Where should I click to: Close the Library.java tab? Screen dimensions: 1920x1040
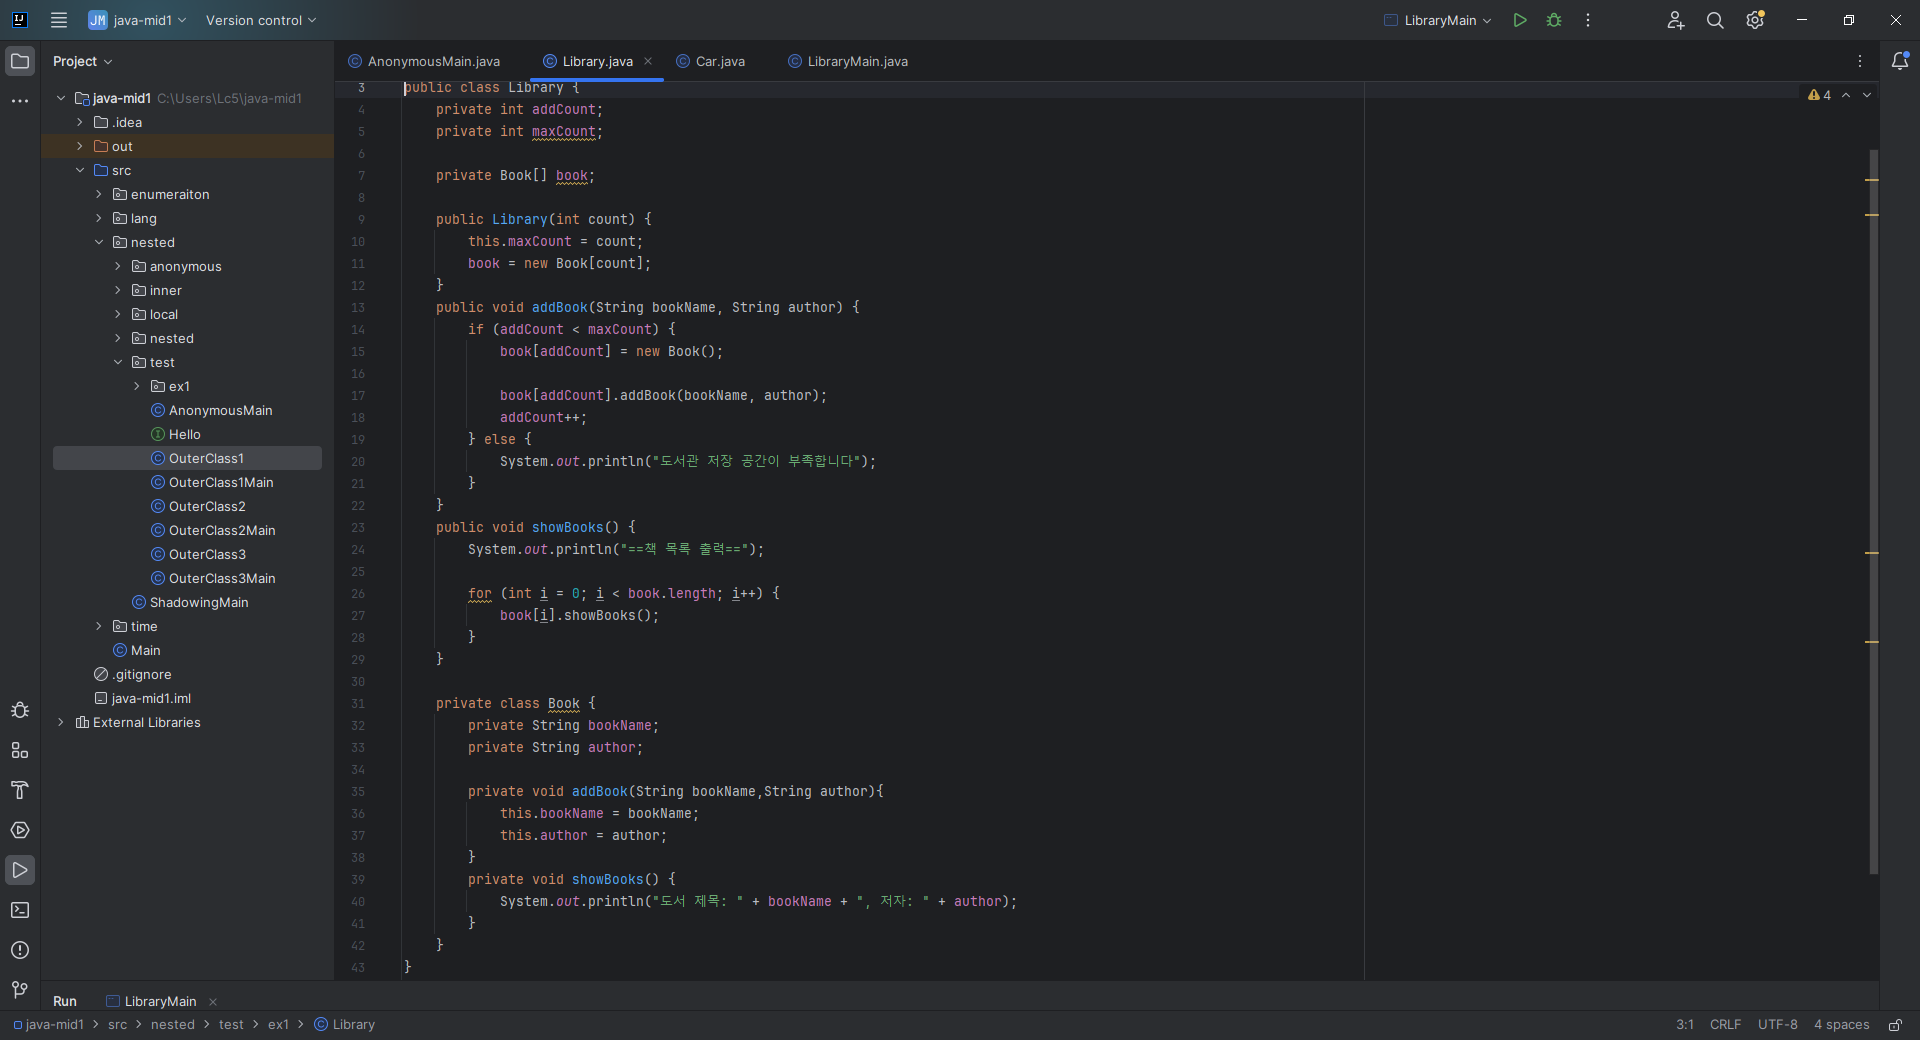[x=648, y=61]
